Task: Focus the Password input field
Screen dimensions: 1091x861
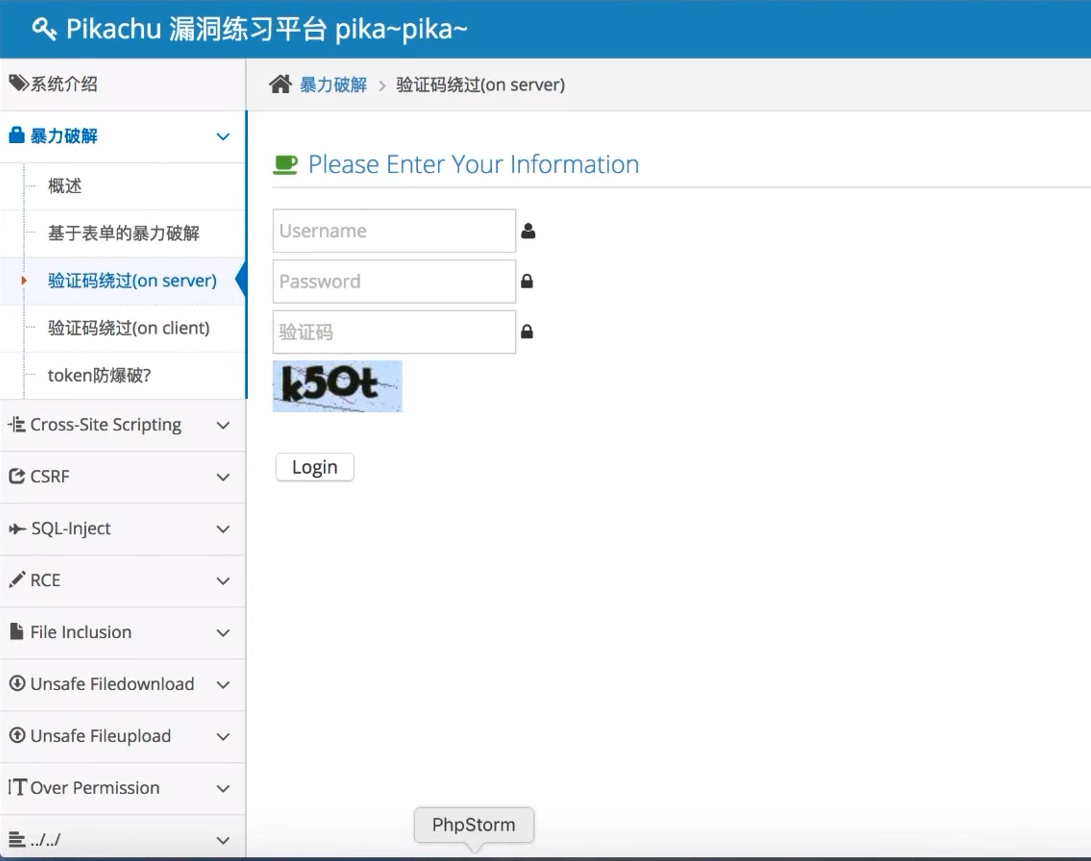Action: point(394,281)
